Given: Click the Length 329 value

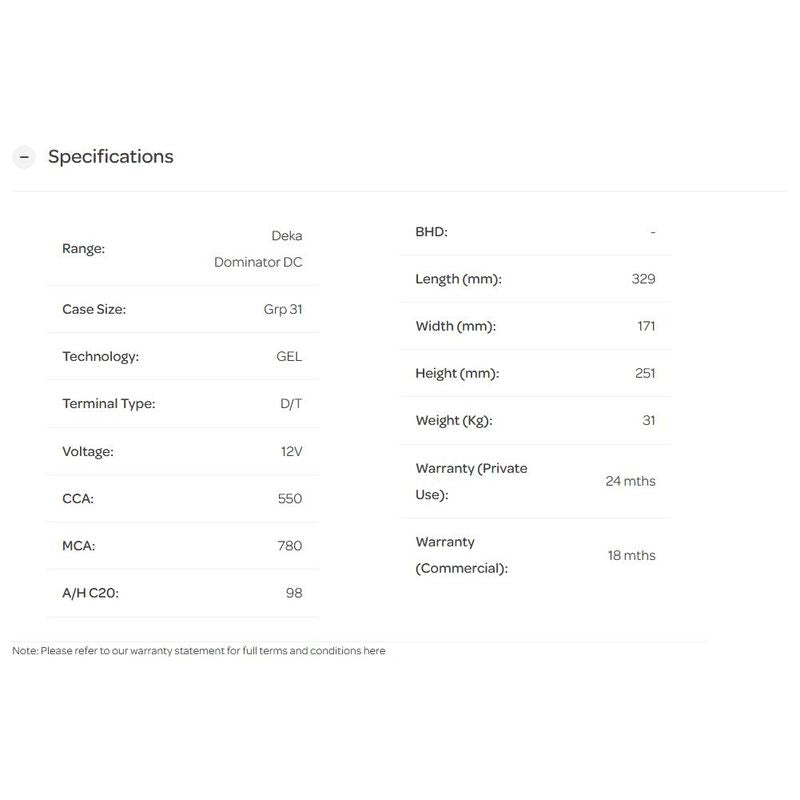Looking at the screenshot, I should point(643,279).
